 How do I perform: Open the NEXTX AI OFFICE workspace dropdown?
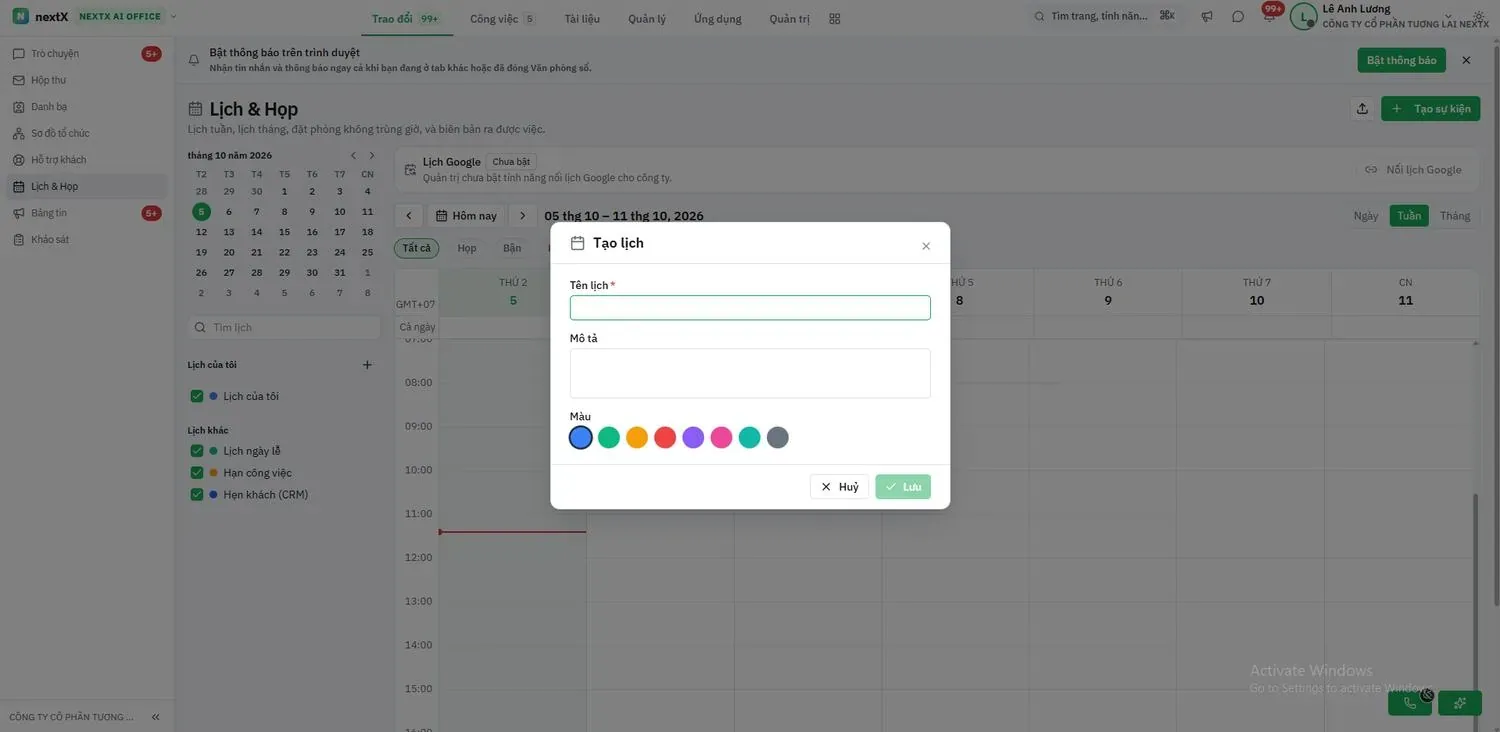pos(127,16)
